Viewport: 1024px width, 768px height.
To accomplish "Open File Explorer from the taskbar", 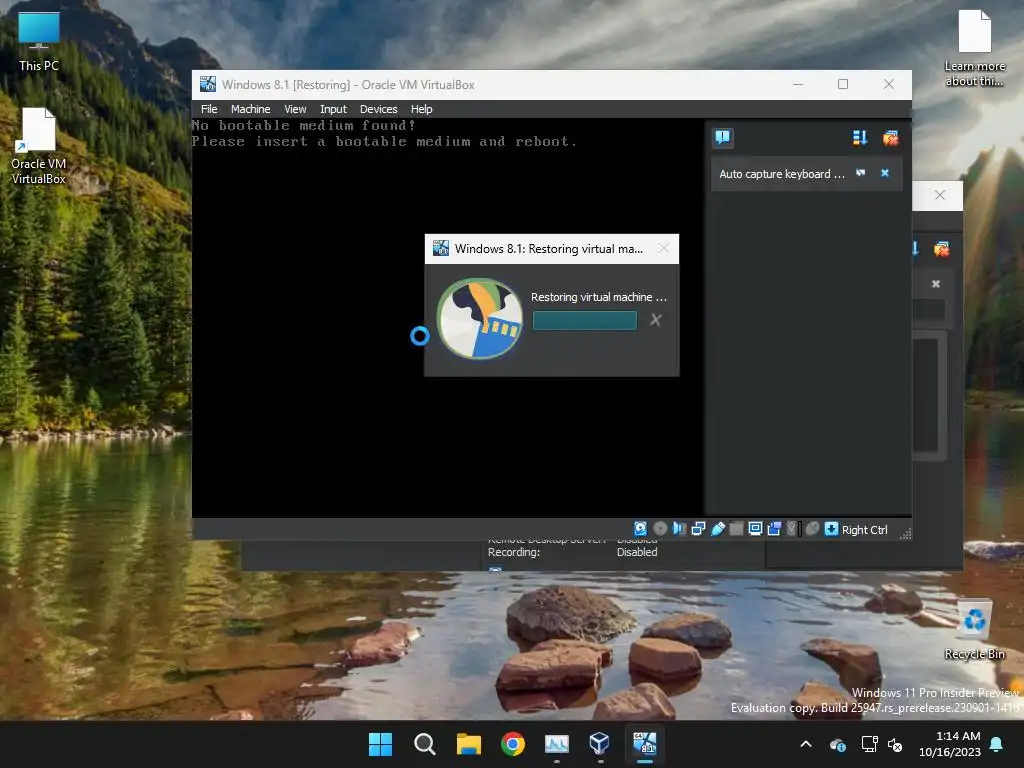I will coord(468,744).
